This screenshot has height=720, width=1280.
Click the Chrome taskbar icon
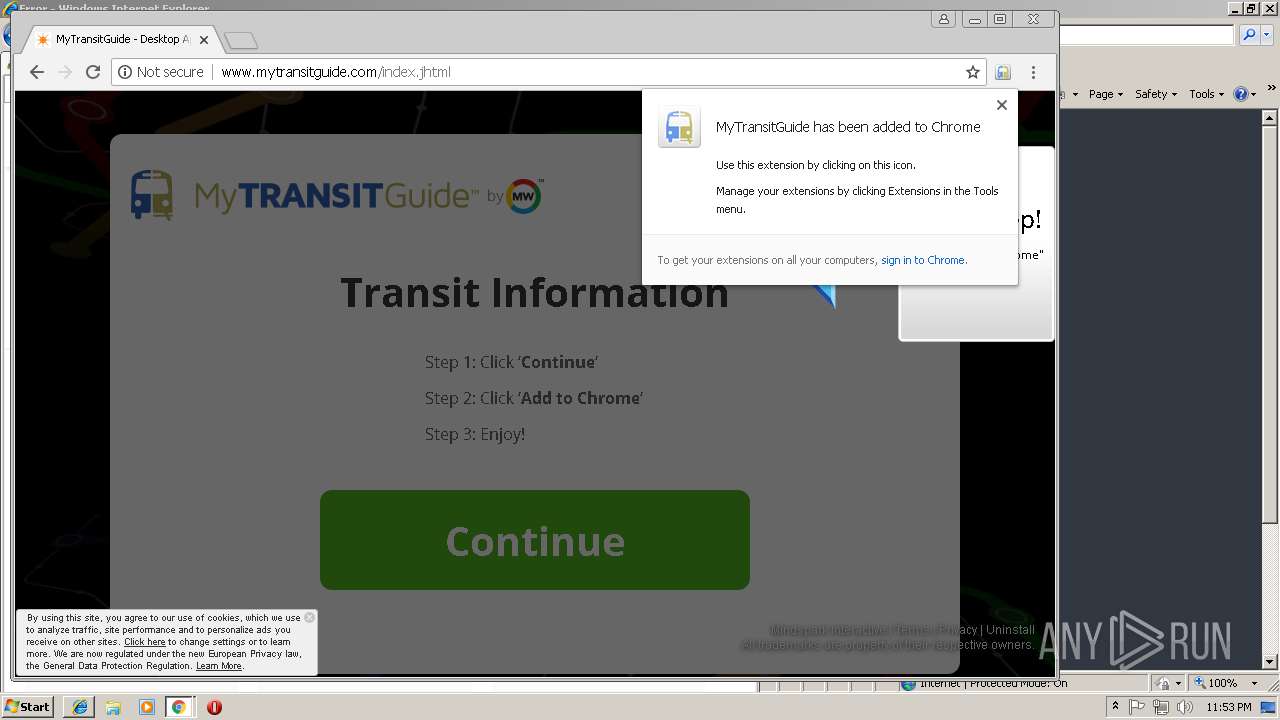178,707
